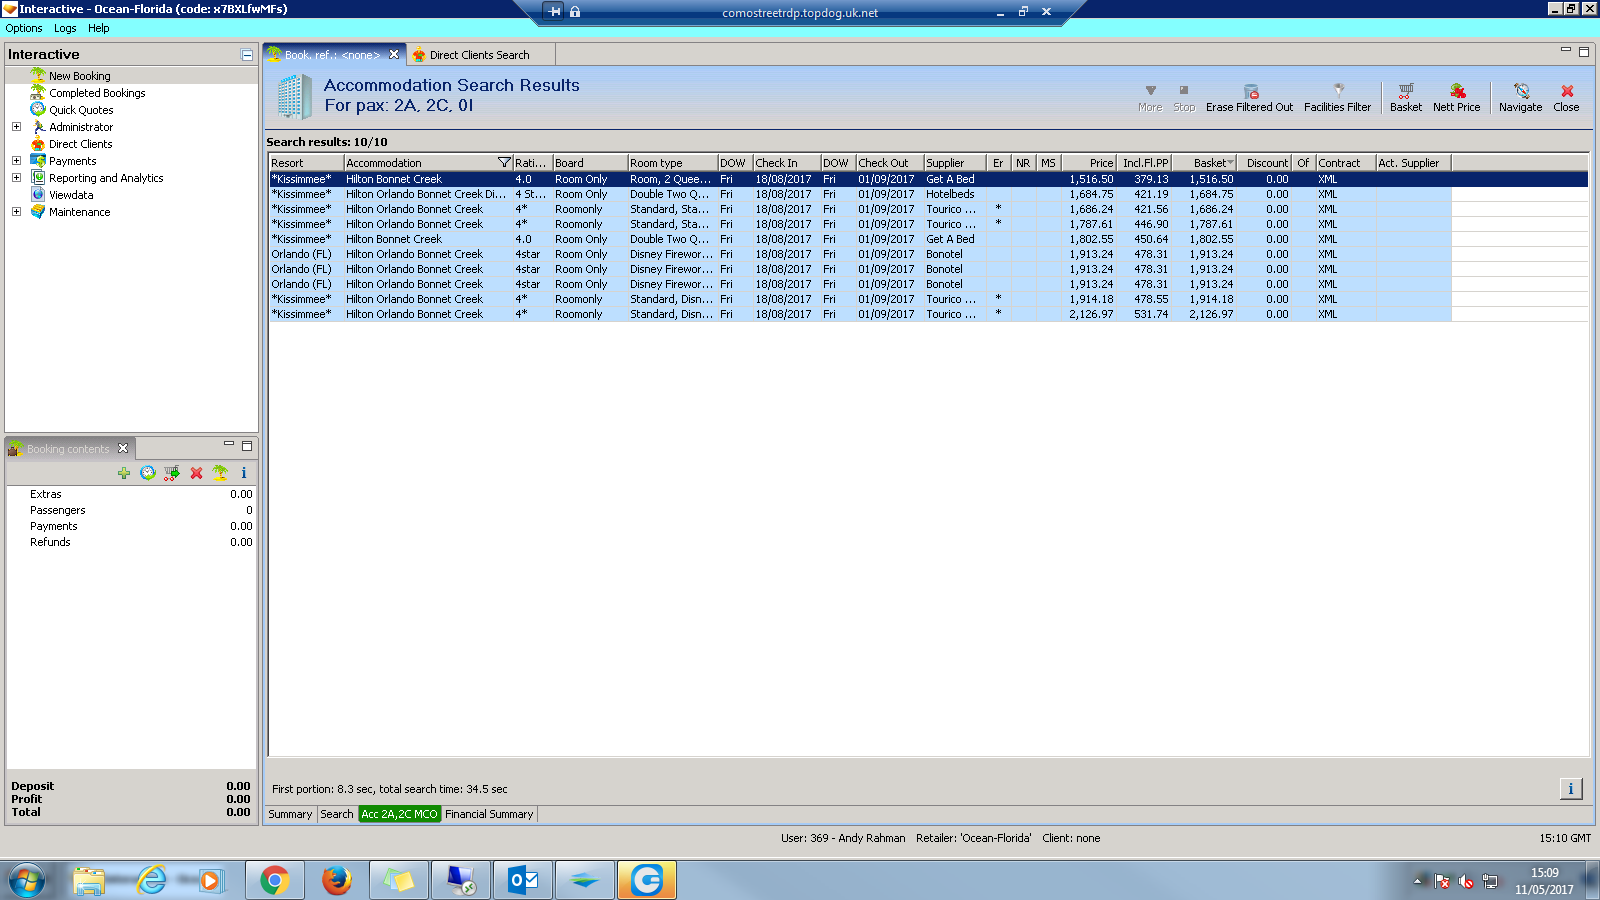This screenshot has height=900, width=1600.
Task: Switch to the Summary bottom tab
Action: 290,814
